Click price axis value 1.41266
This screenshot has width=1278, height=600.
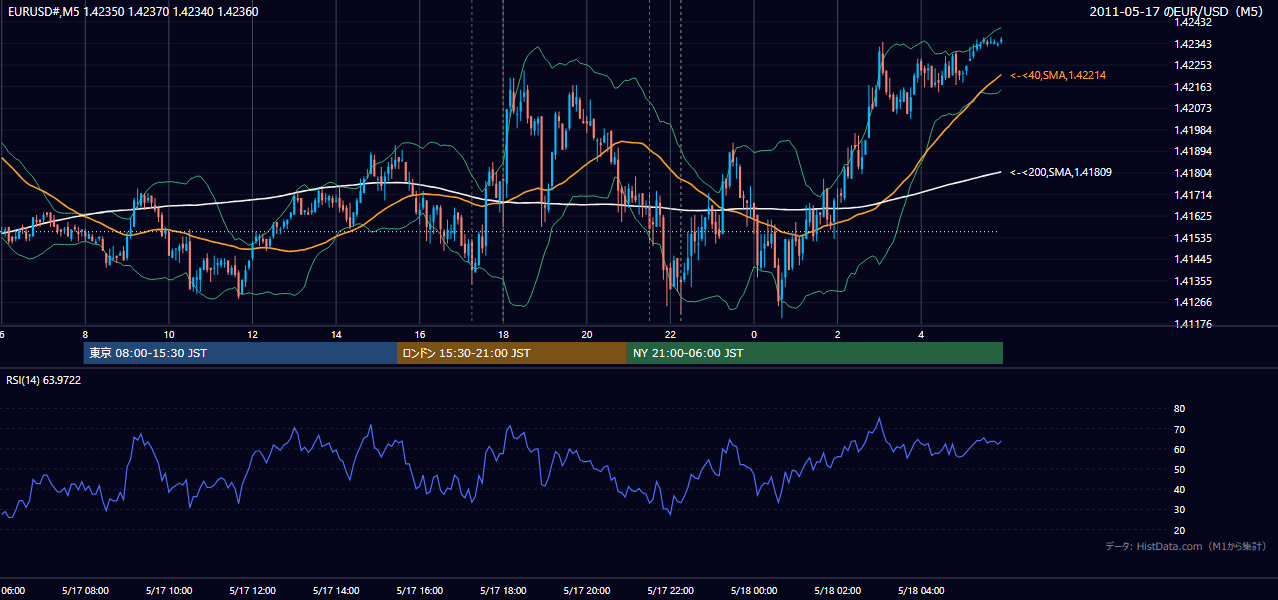point(1194,302)
